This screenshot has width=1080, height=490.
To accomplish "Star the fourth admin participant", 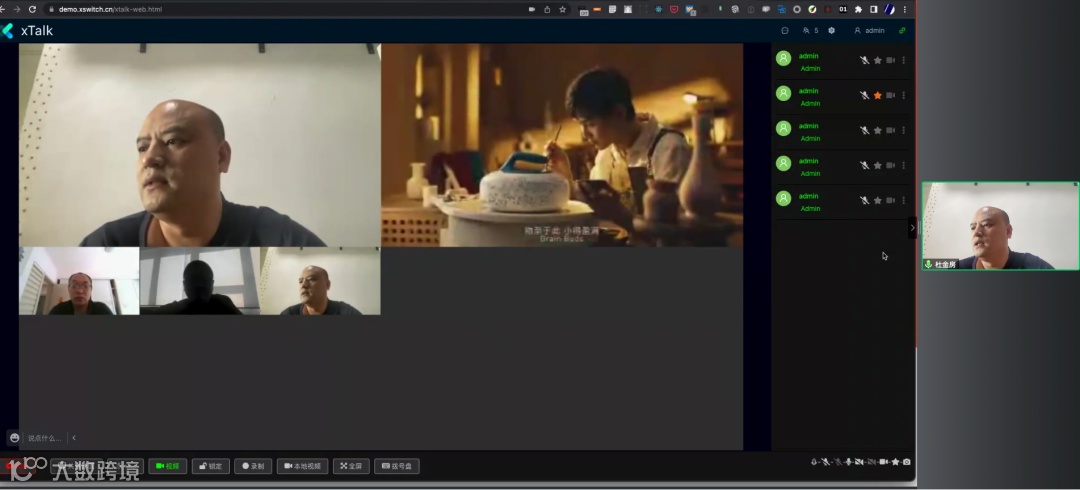I will (878, 165).
